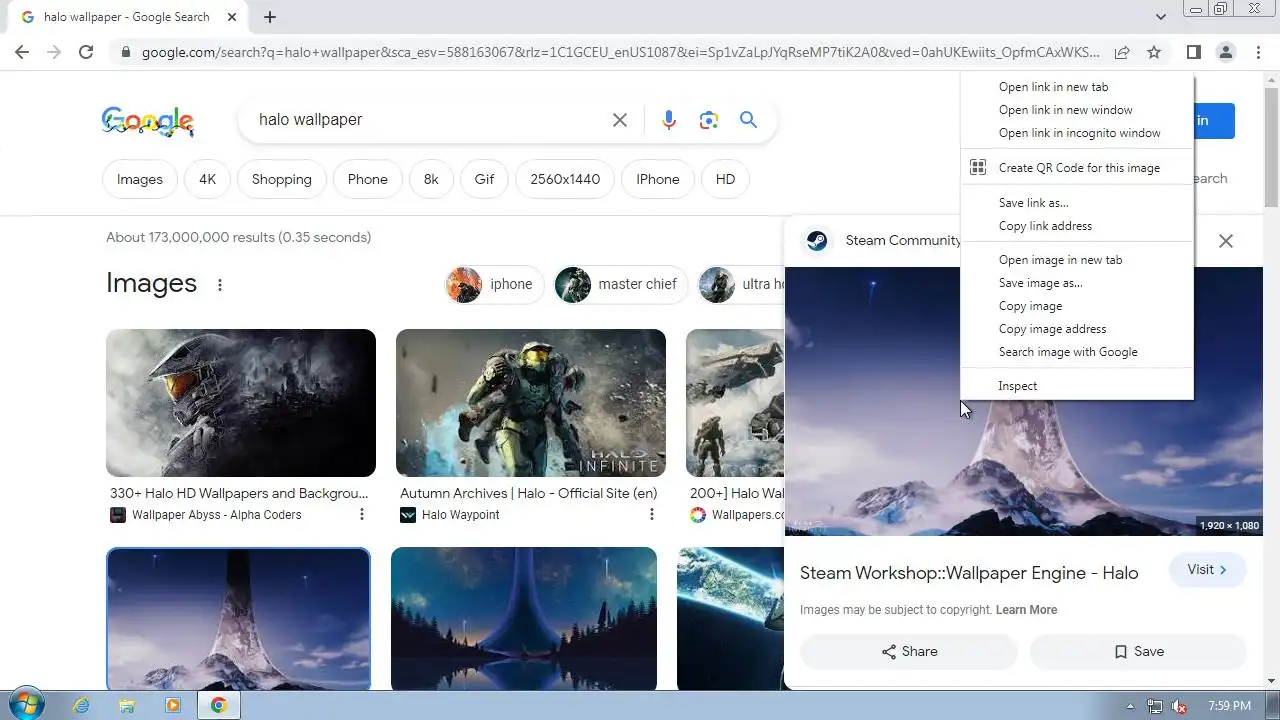Choose Inspect from context menu
The height and width of the screenshot is (720, 1280).
1077,386
